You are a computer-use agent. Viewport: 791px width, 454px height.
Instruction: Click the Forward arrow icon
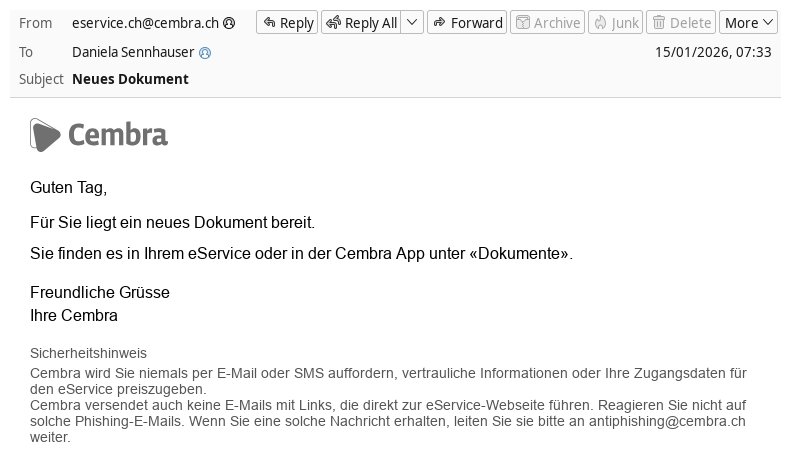439,23
